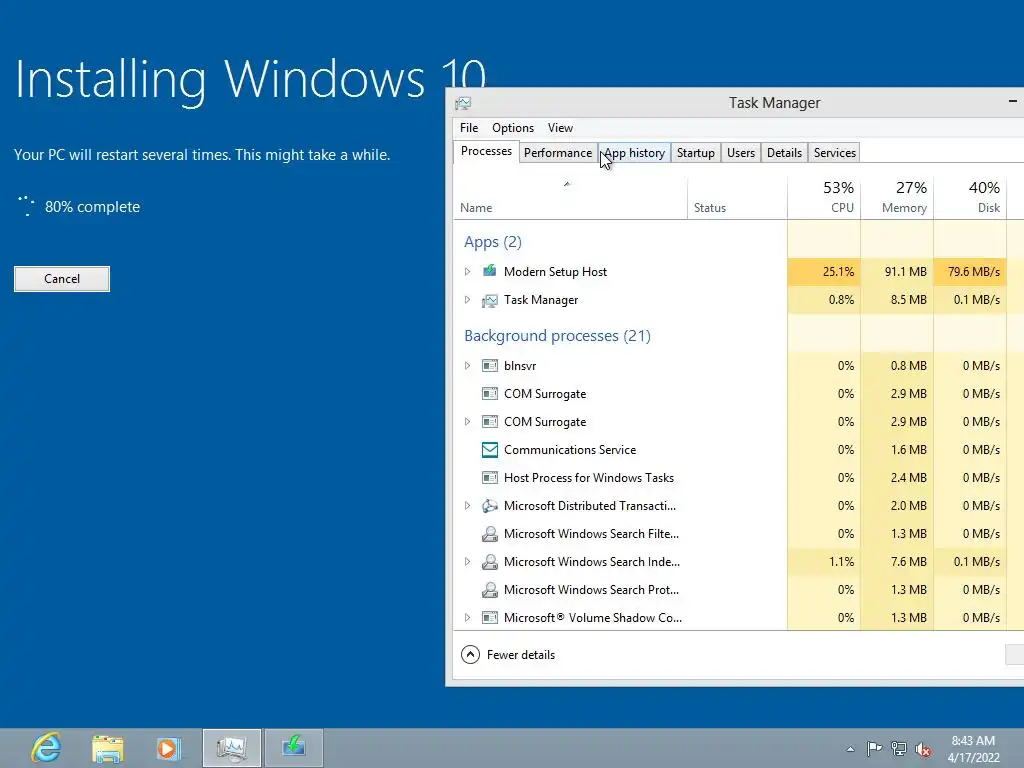
Task: Open the File menu
Action: pyautogui.click(x=469, y=128)
